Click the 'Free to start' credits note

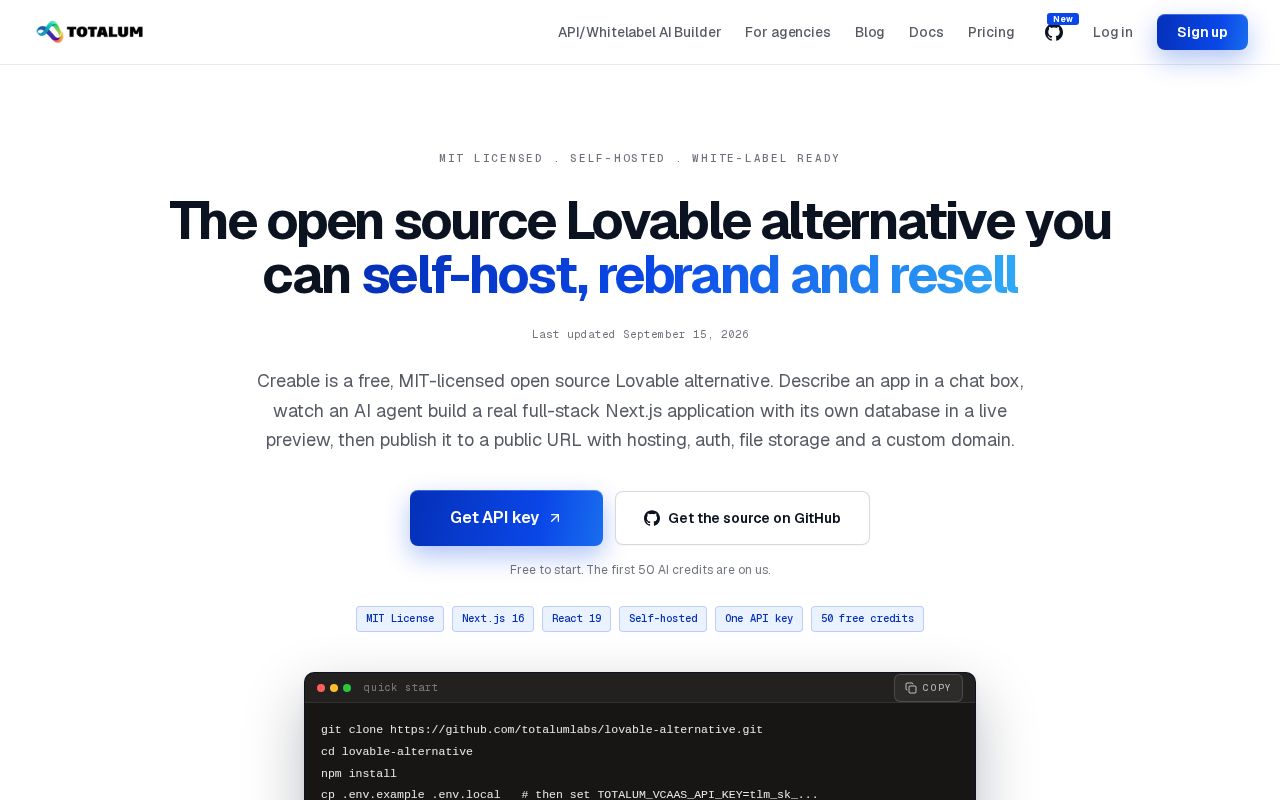click(640, 570)
